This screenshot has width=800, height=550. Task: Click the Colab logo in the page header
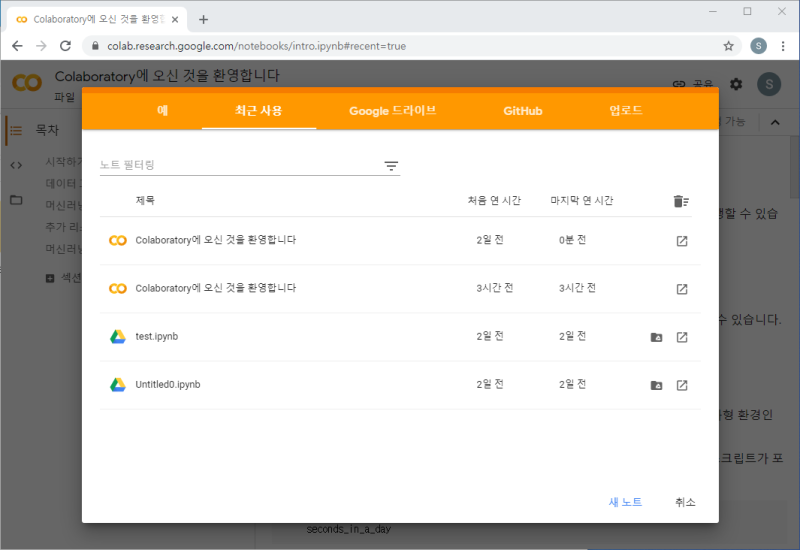pos(27,83)
